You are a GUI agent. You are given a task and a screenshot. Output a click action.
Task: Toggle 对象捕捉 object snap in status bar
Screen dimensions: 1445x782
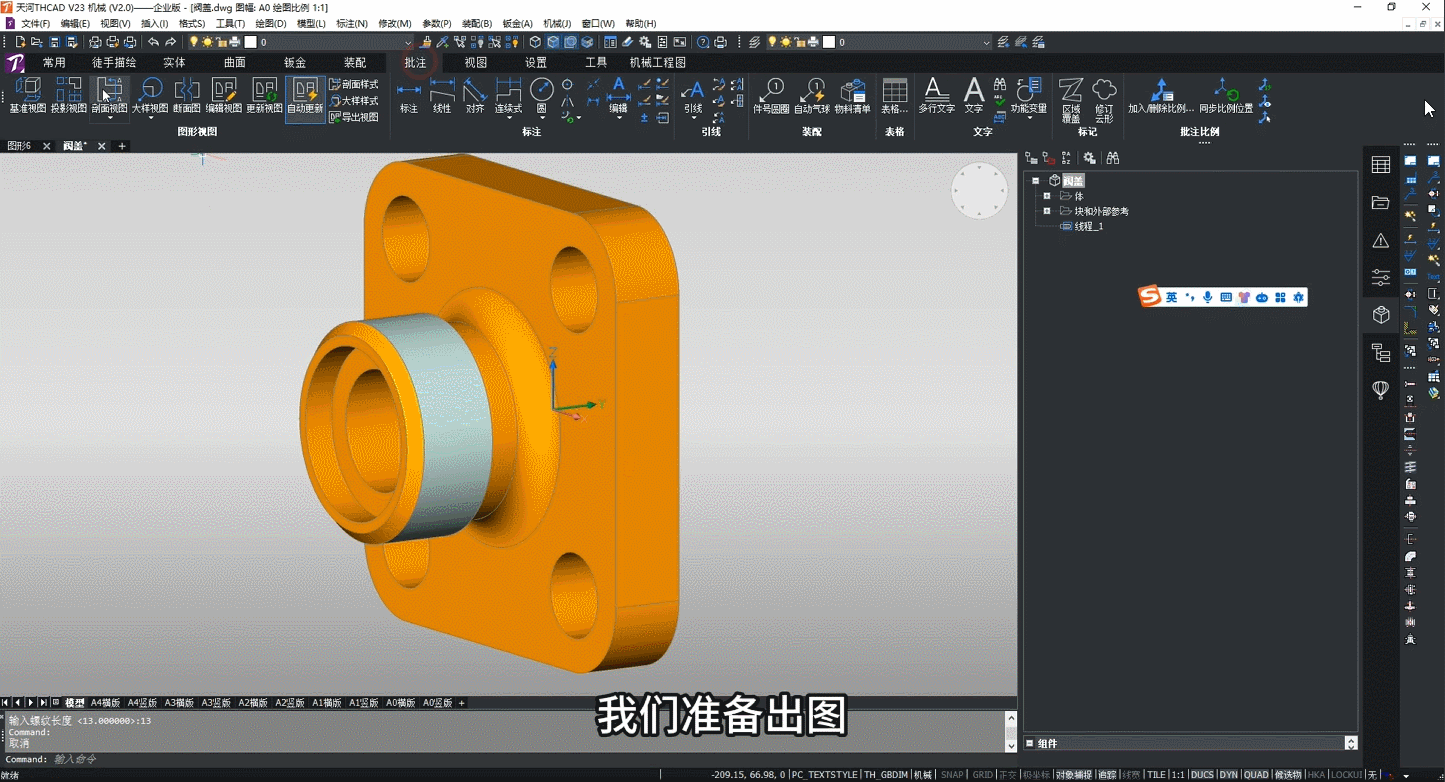coord(1074,775)
